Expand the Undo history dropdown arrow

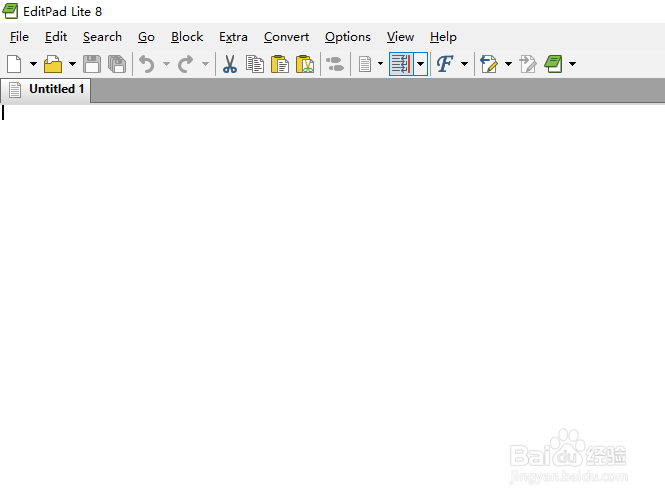pyautogui.click(x=166, y=64)
